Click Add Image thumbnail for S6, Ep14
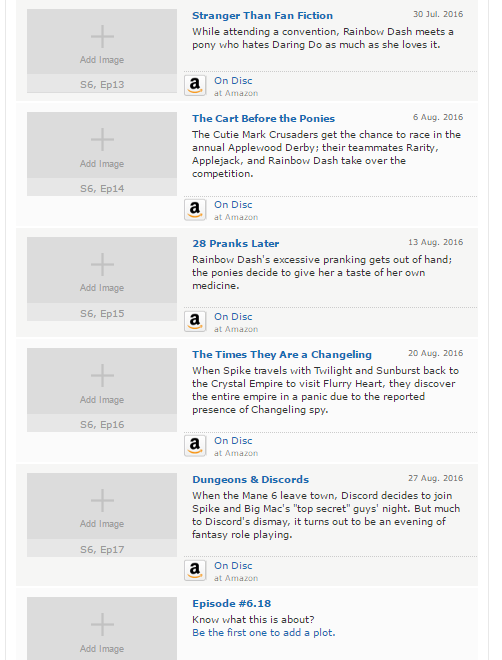This screenshot has height=660, width=502. tap(102, 145)
